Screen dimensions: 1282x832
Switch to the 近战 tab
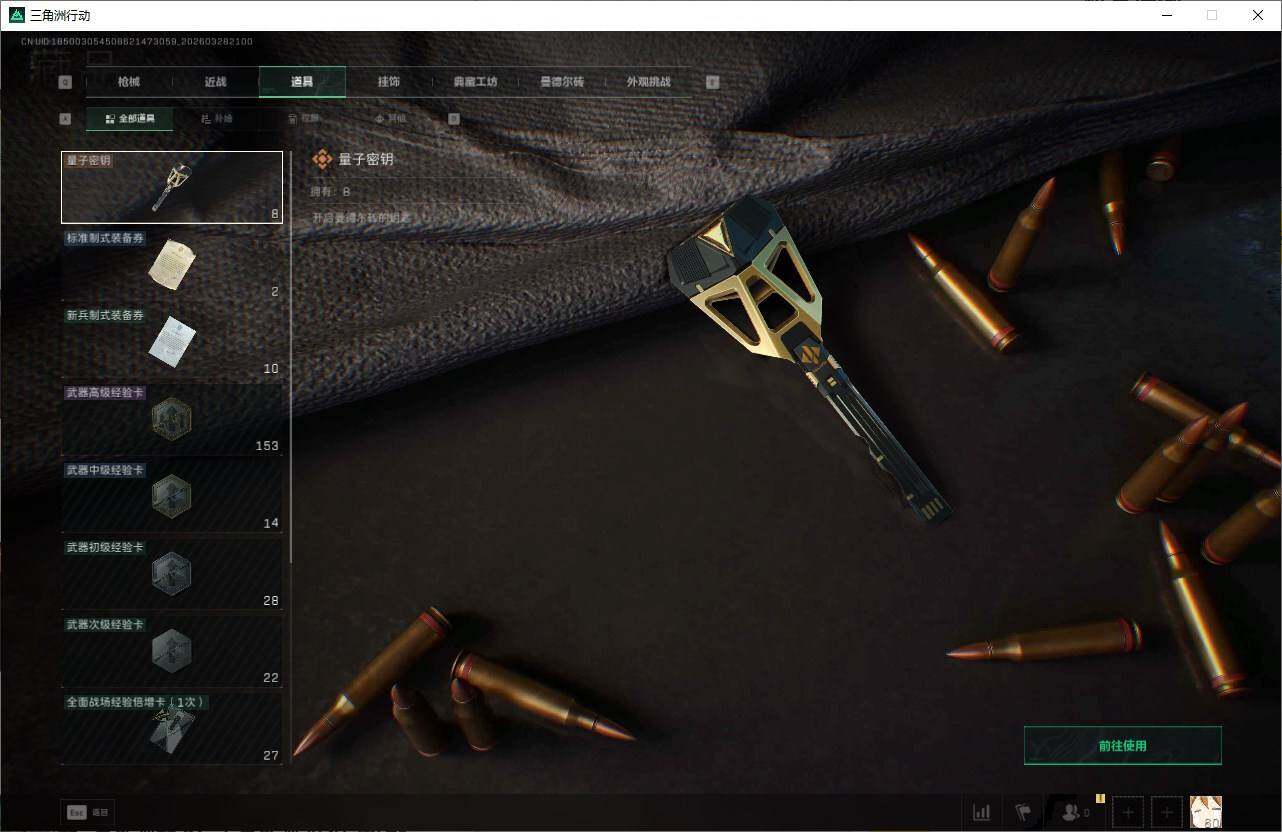click(x=215, y=82)
